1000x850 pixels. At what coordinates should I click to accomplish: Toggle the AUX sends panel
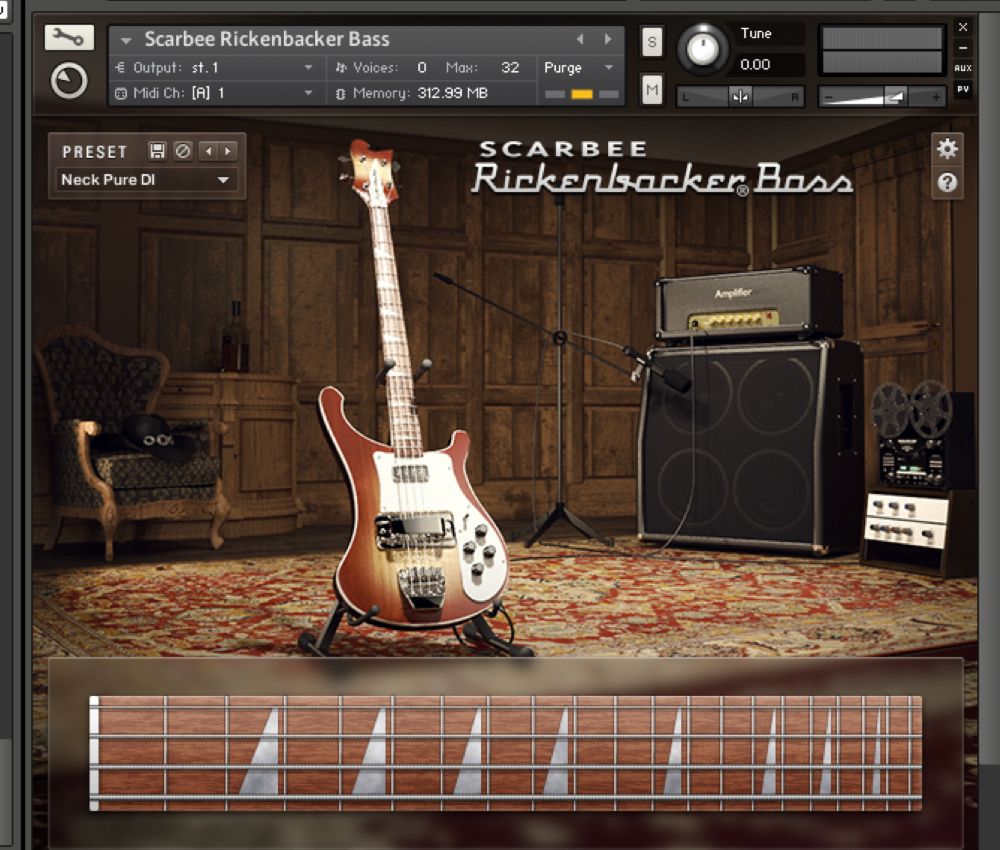tap(963, 68)
